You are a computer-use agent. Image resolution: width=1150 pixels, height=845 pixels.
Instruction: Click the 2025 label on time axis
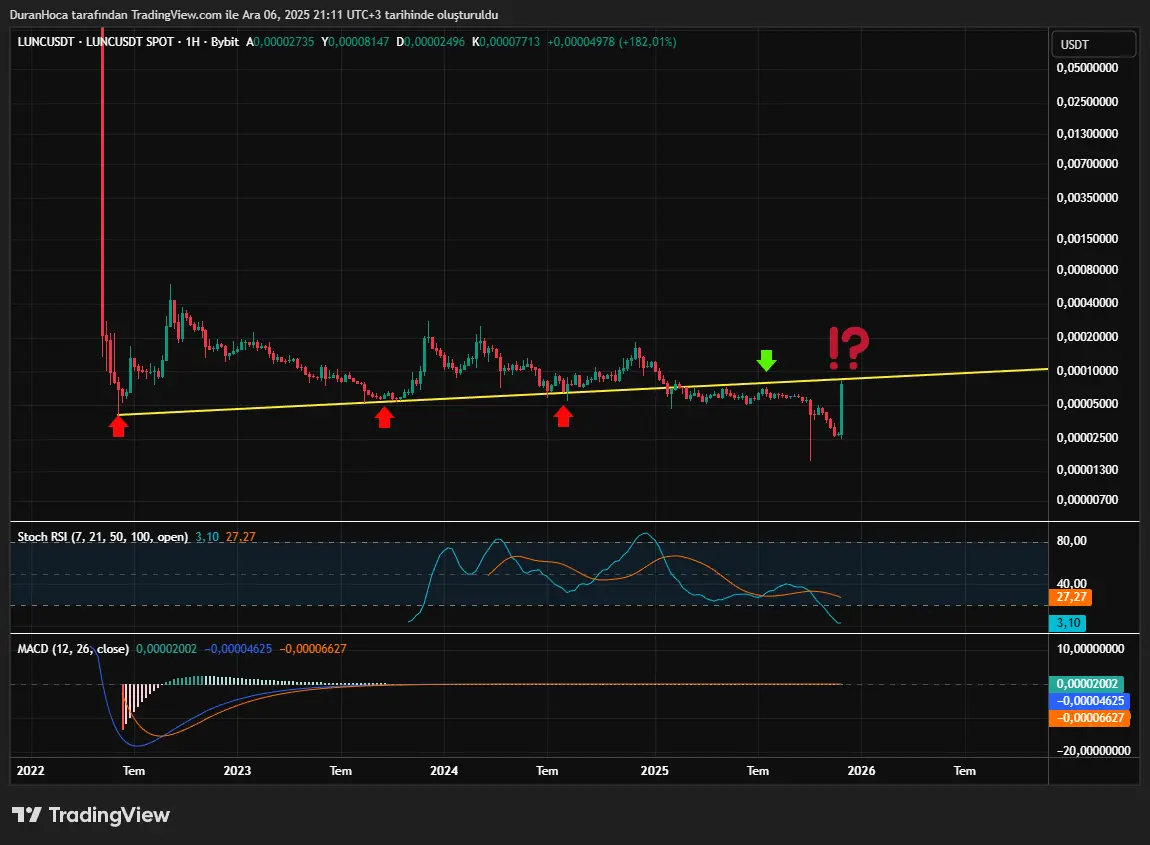coord(654,770)
